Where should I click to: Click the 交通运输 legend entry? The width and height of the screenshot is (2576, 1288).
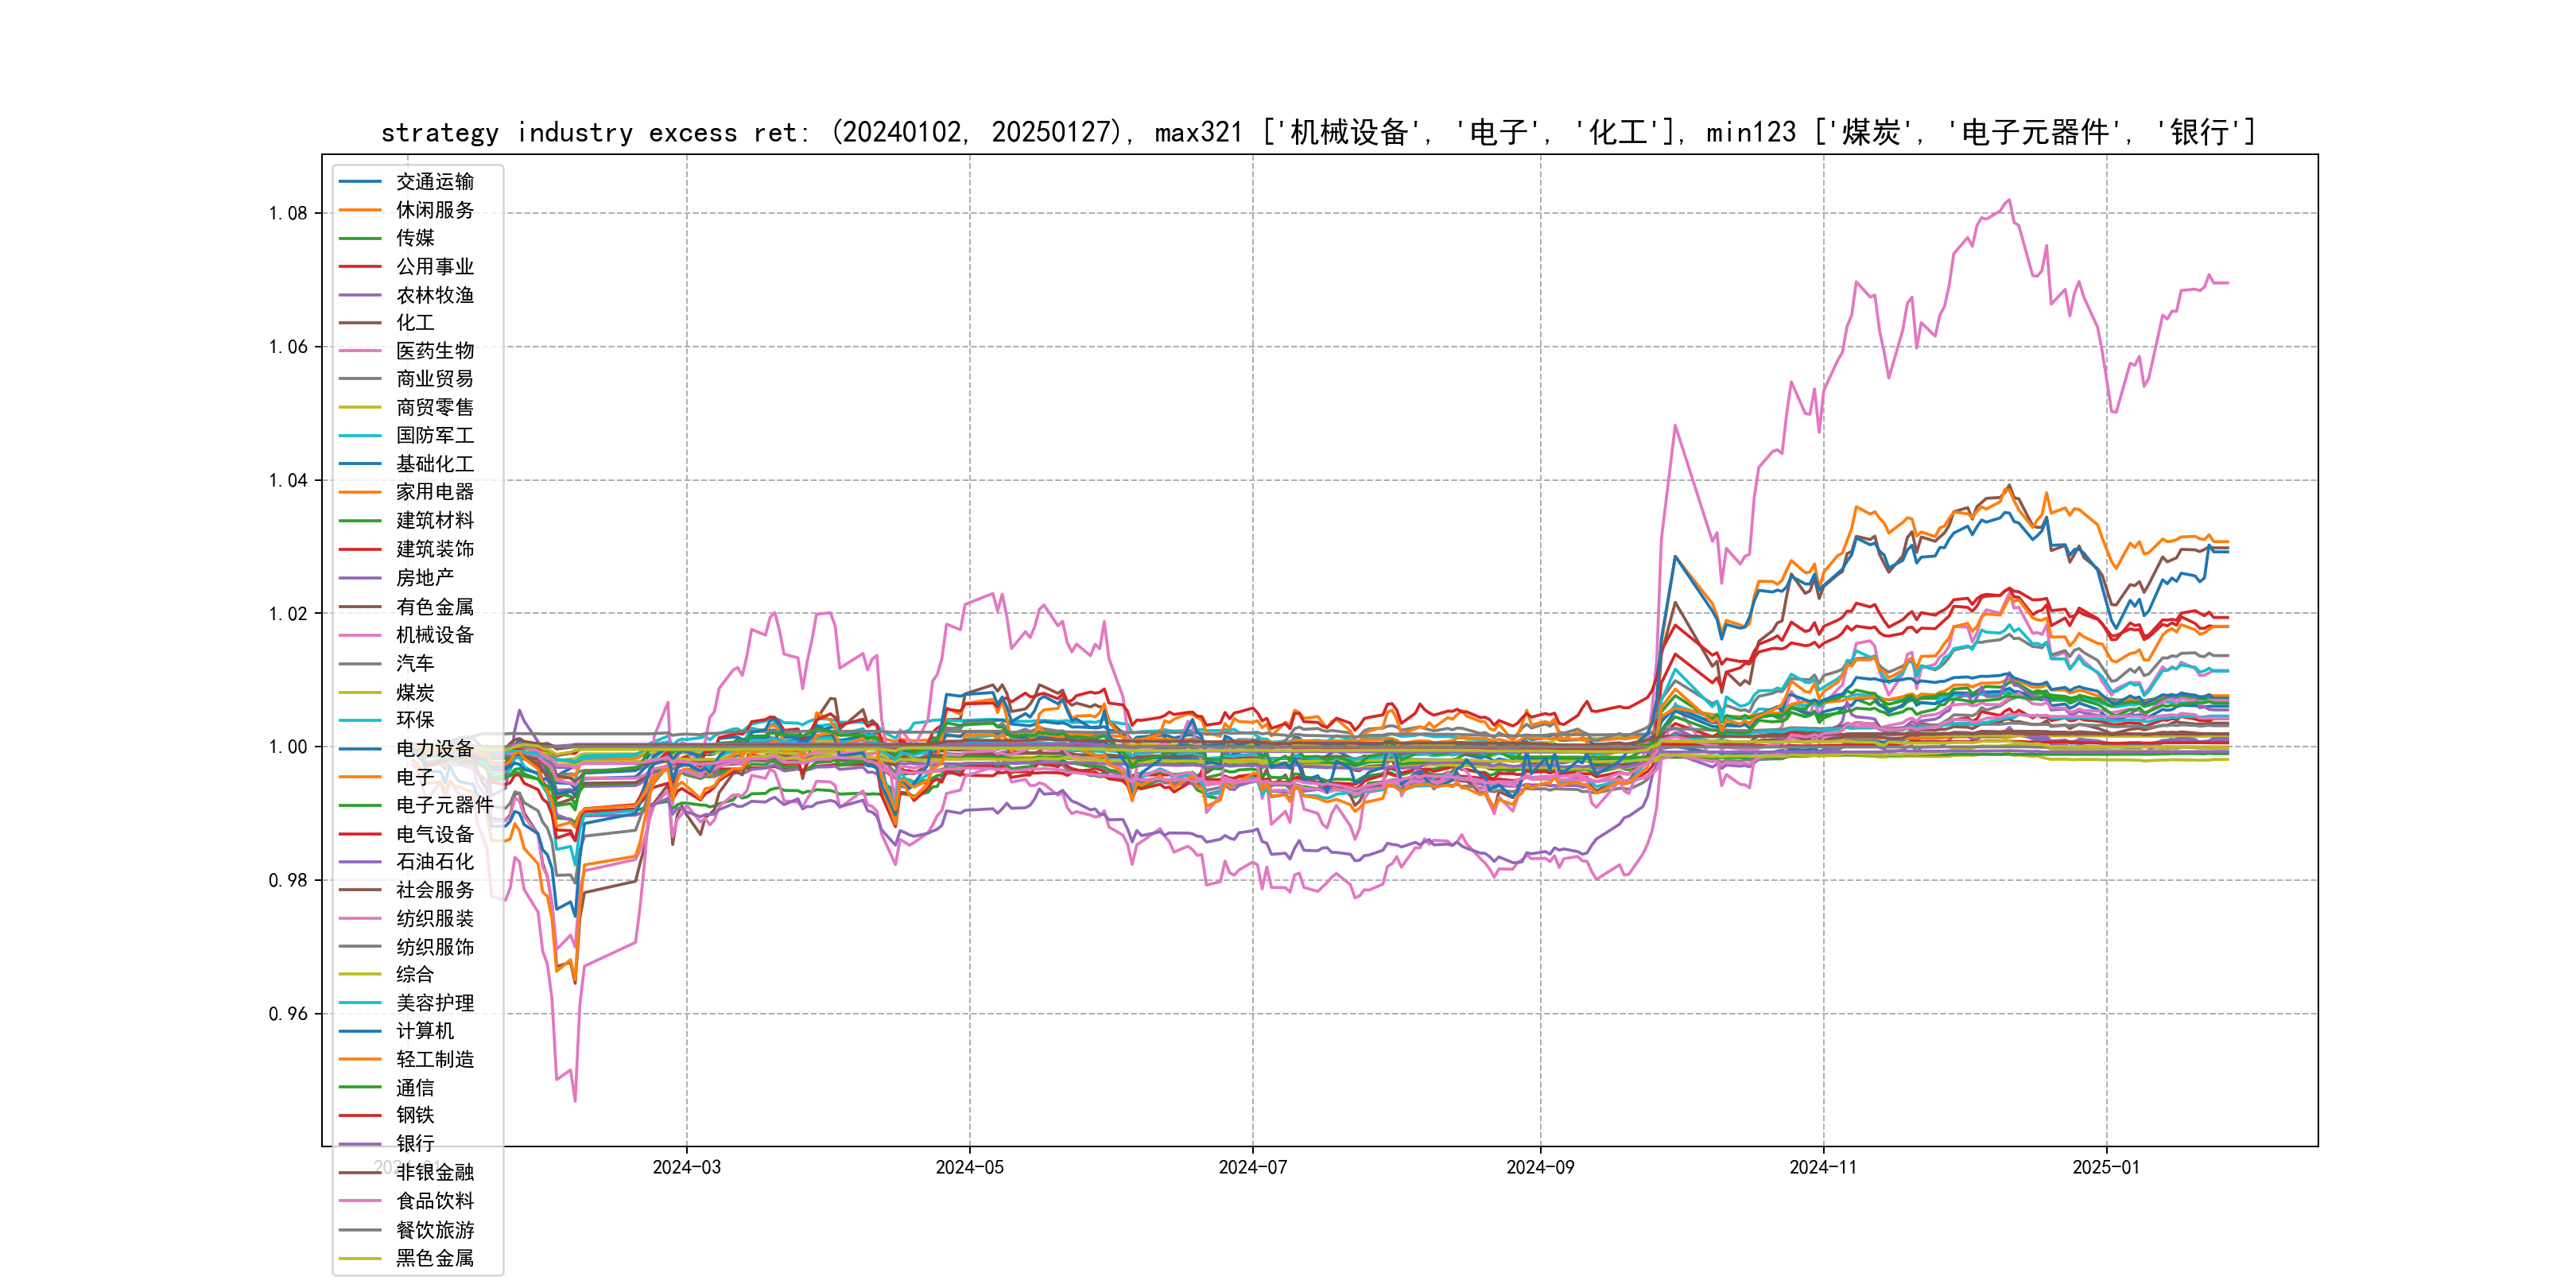434,181
